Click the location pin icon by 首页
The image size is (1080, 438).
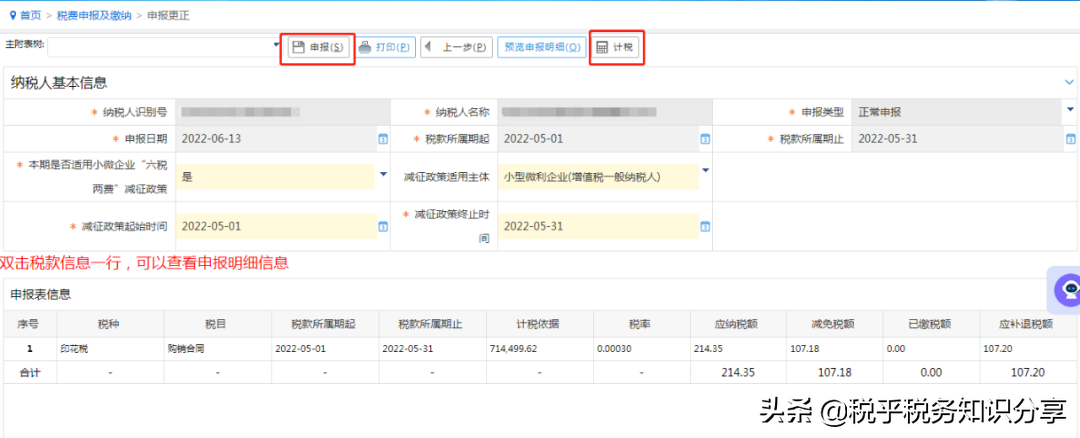click(x=12, y=15)
